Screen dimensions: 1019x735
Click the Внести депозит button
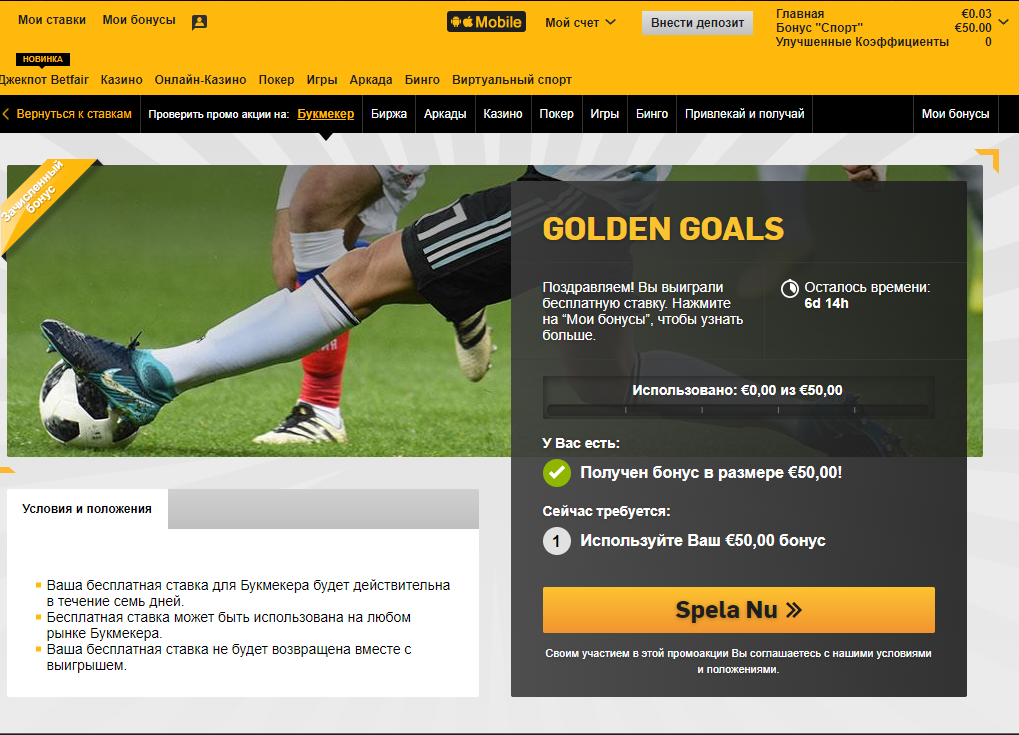(x=697, y=23)
